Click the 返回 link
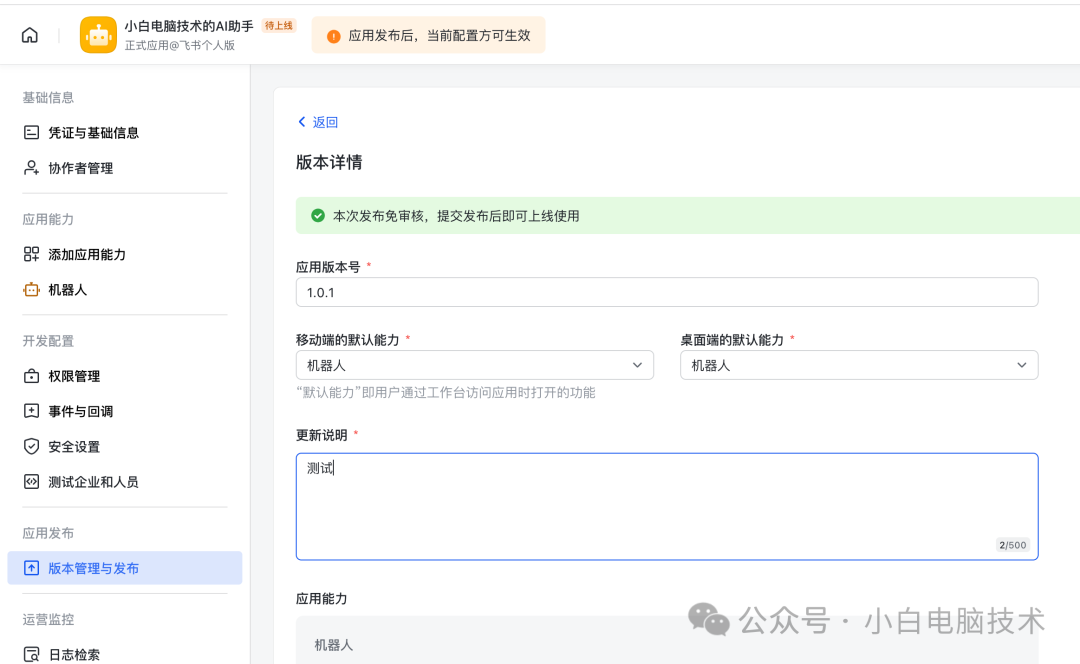Screen dimensions: 1080x664 click(325, 122)
